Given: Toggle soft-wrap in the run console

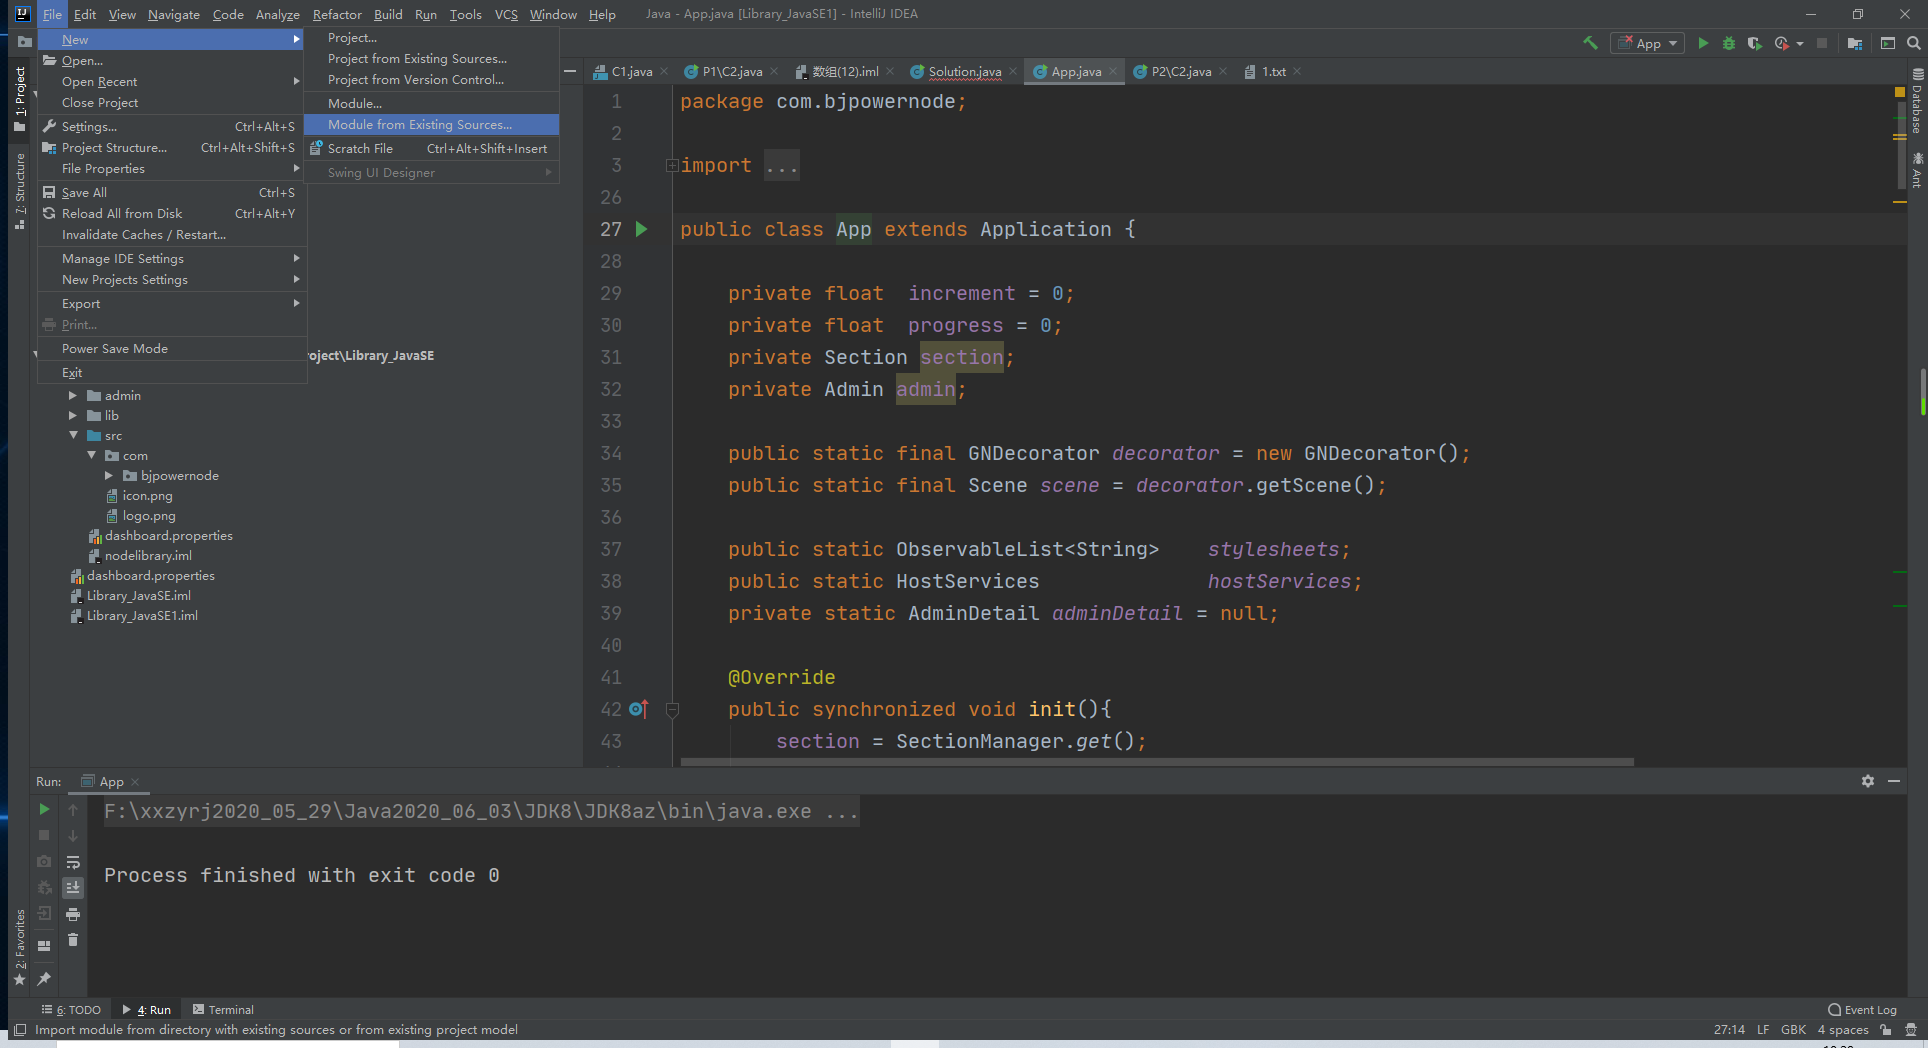Looking at the screenshot, I should 73,862.
